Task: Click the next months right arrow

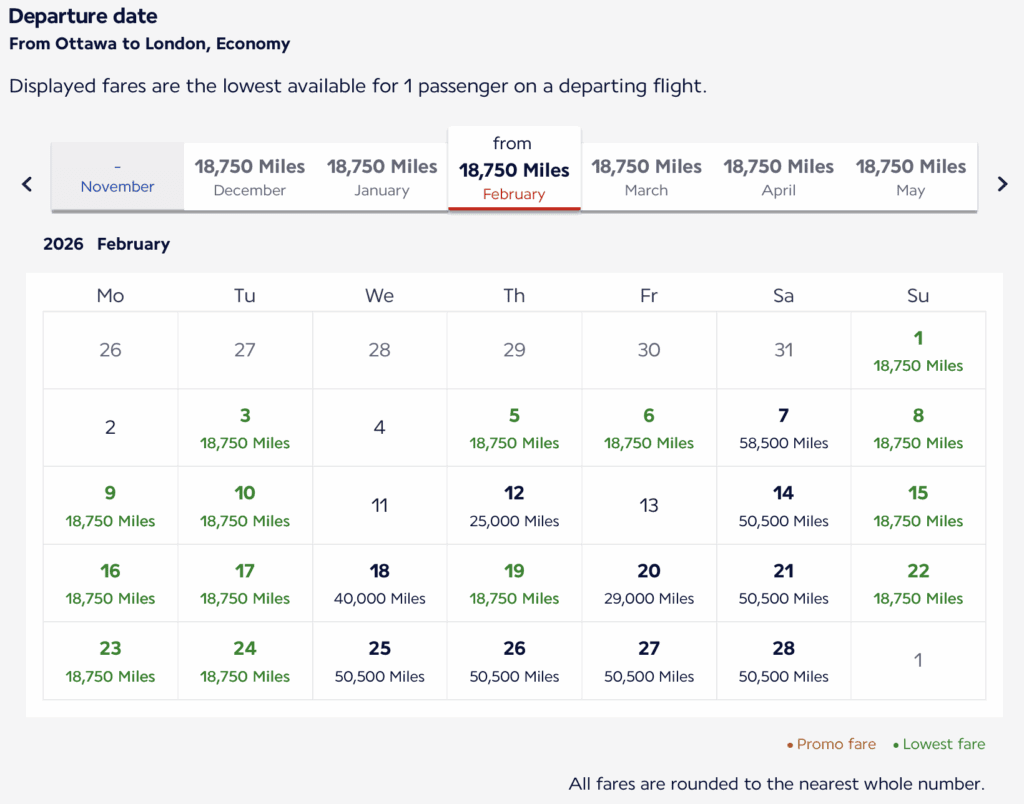Action: click(x=1002, y=183)
